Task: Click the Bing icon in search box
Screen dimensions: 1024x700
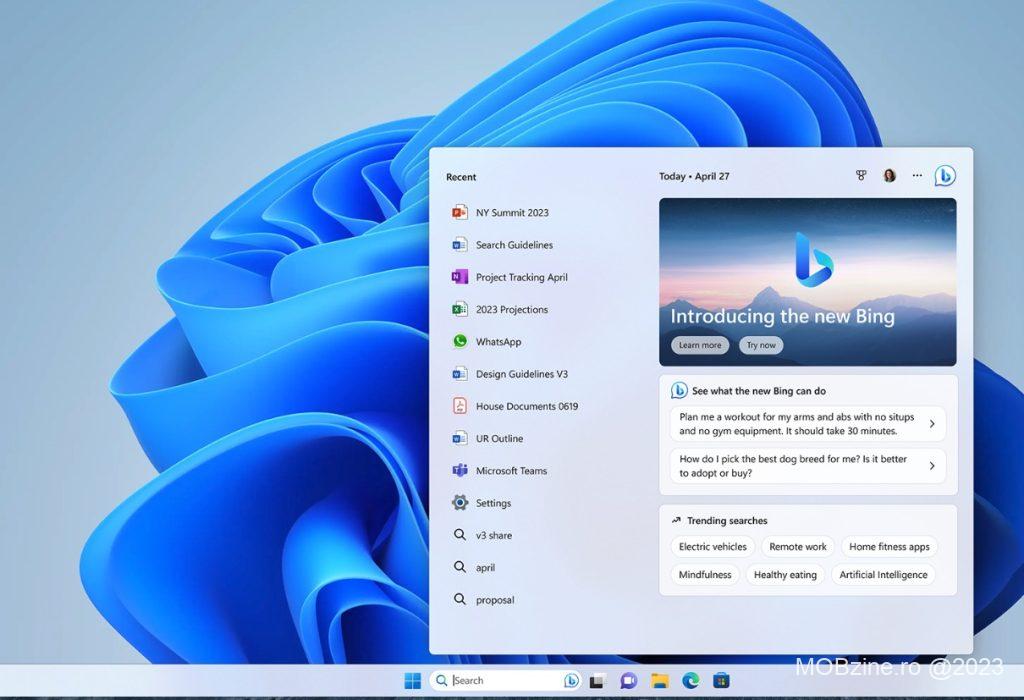Action: tap(571, 681)
